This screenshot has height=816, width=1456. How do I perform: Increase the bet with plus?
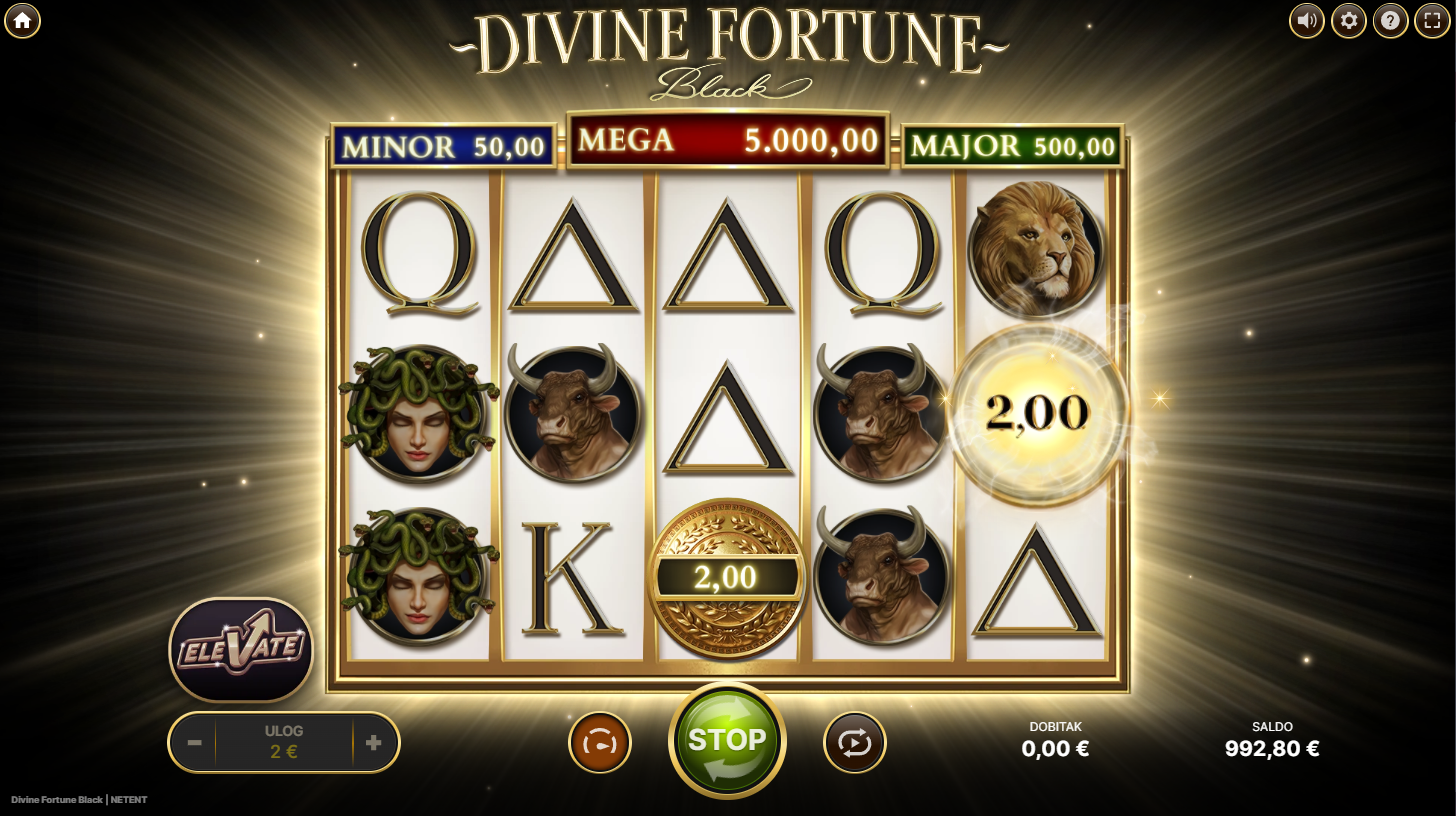(x=374, y=743)
